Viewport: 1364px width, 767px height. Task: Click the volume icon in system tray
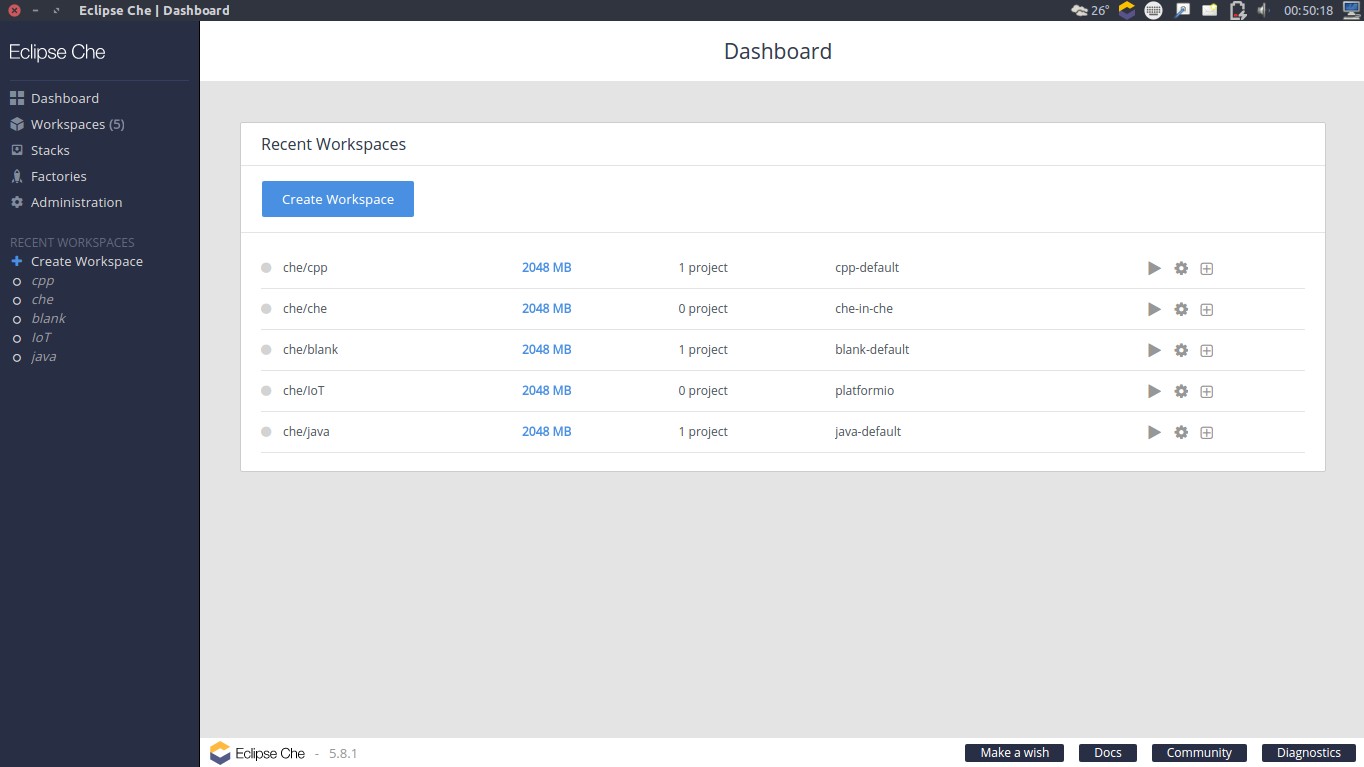[1262, 10]
